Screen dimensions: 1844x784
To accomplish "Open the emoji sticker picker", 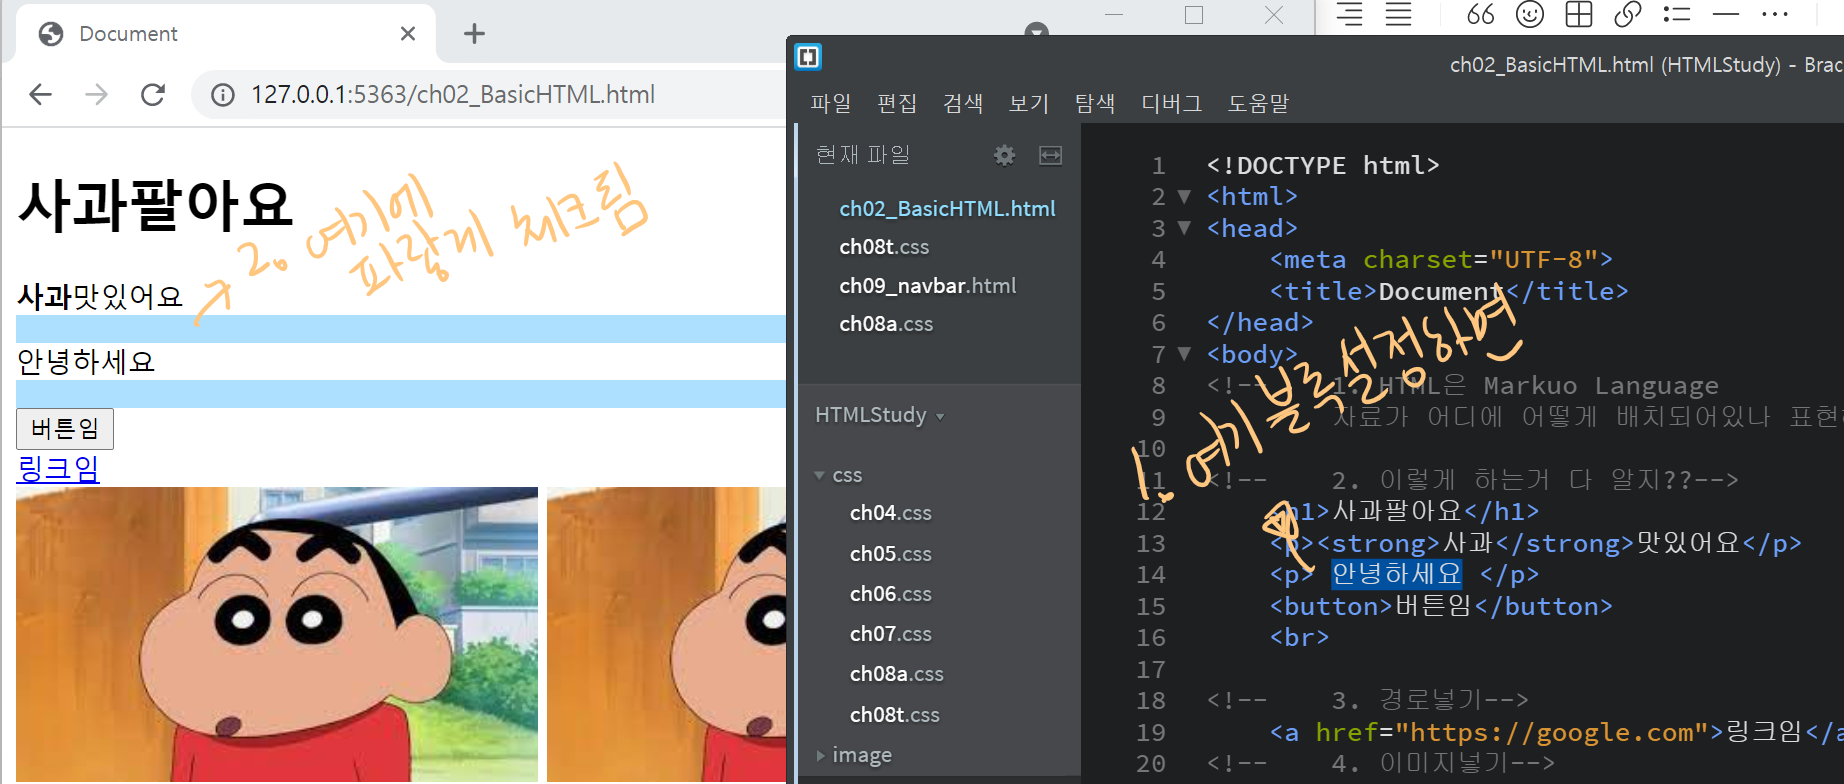I will click(x=1530, y=14).
